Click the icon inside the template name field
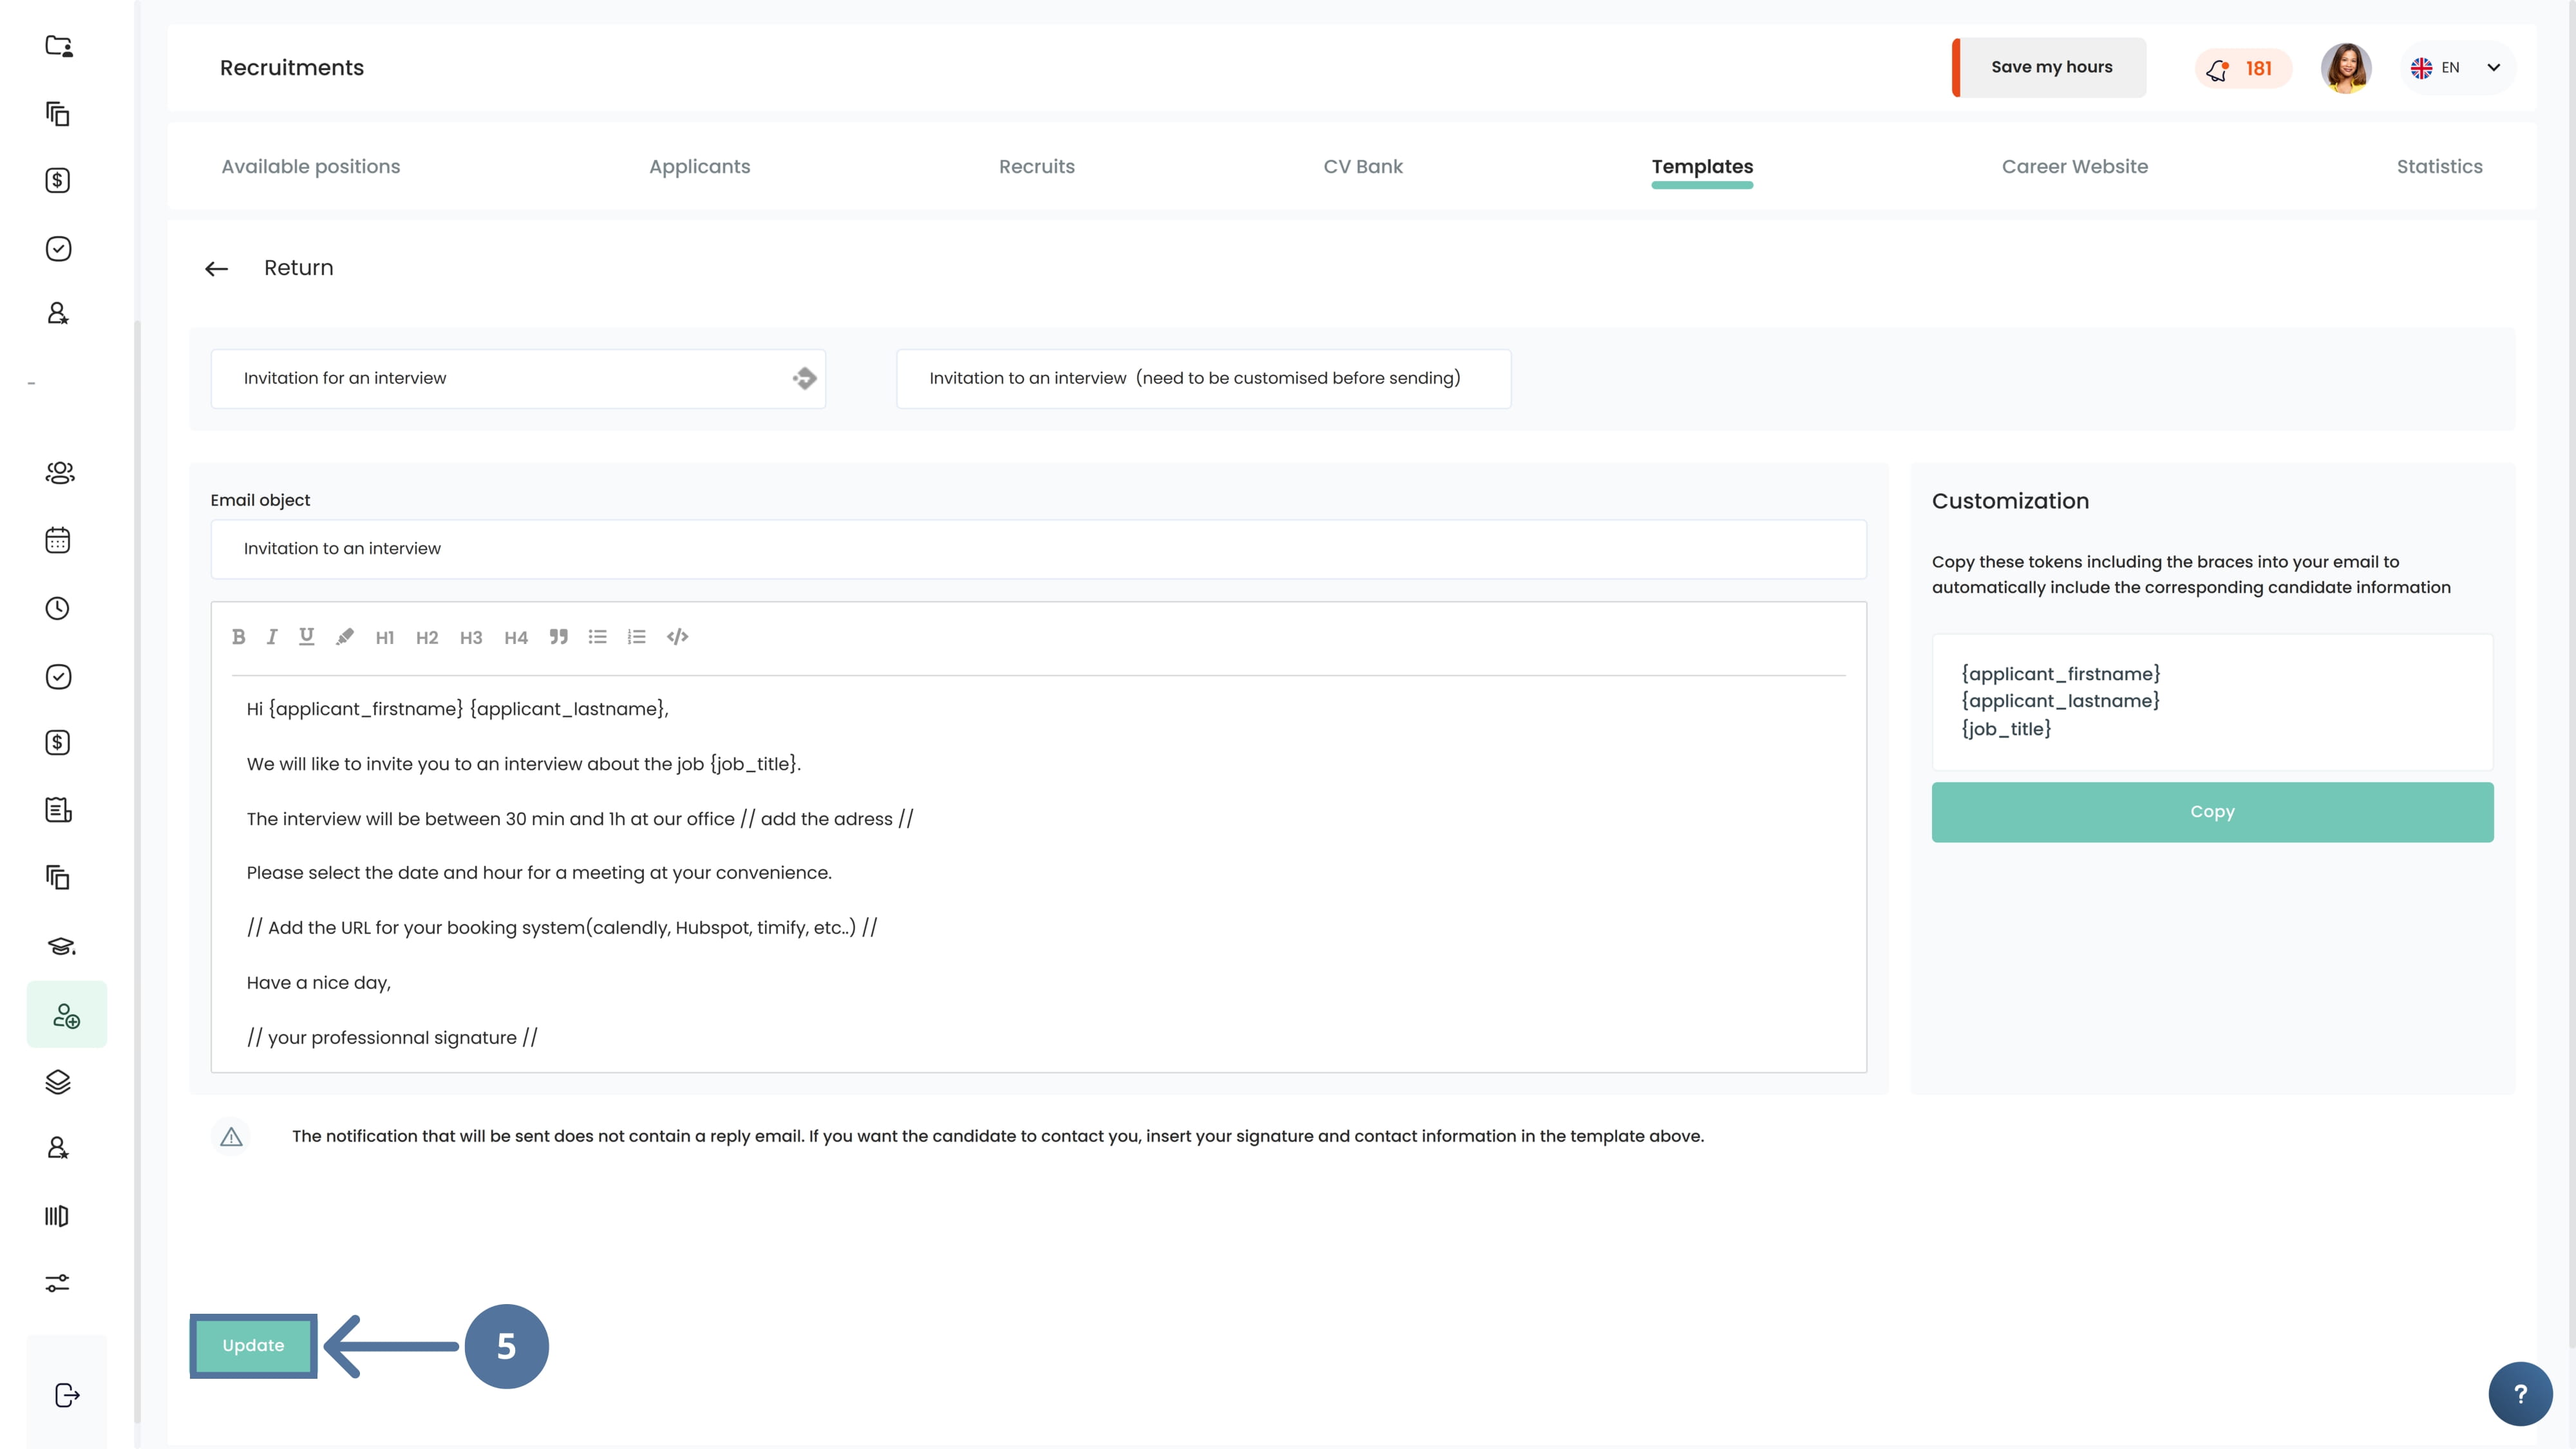 805,379
